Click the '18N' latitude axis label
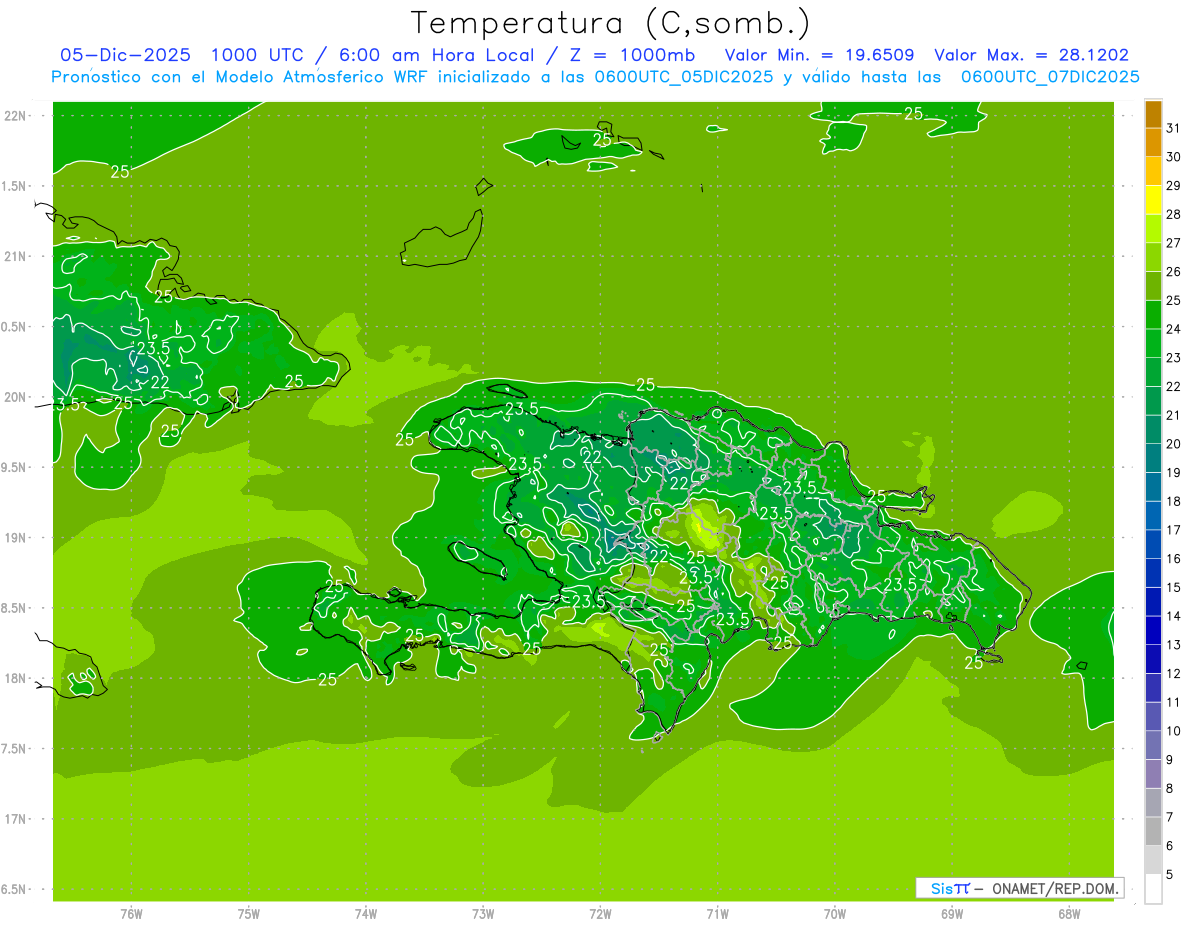Screen dimensions: 1200x927 pyautogui.click(x=16, y=679)
